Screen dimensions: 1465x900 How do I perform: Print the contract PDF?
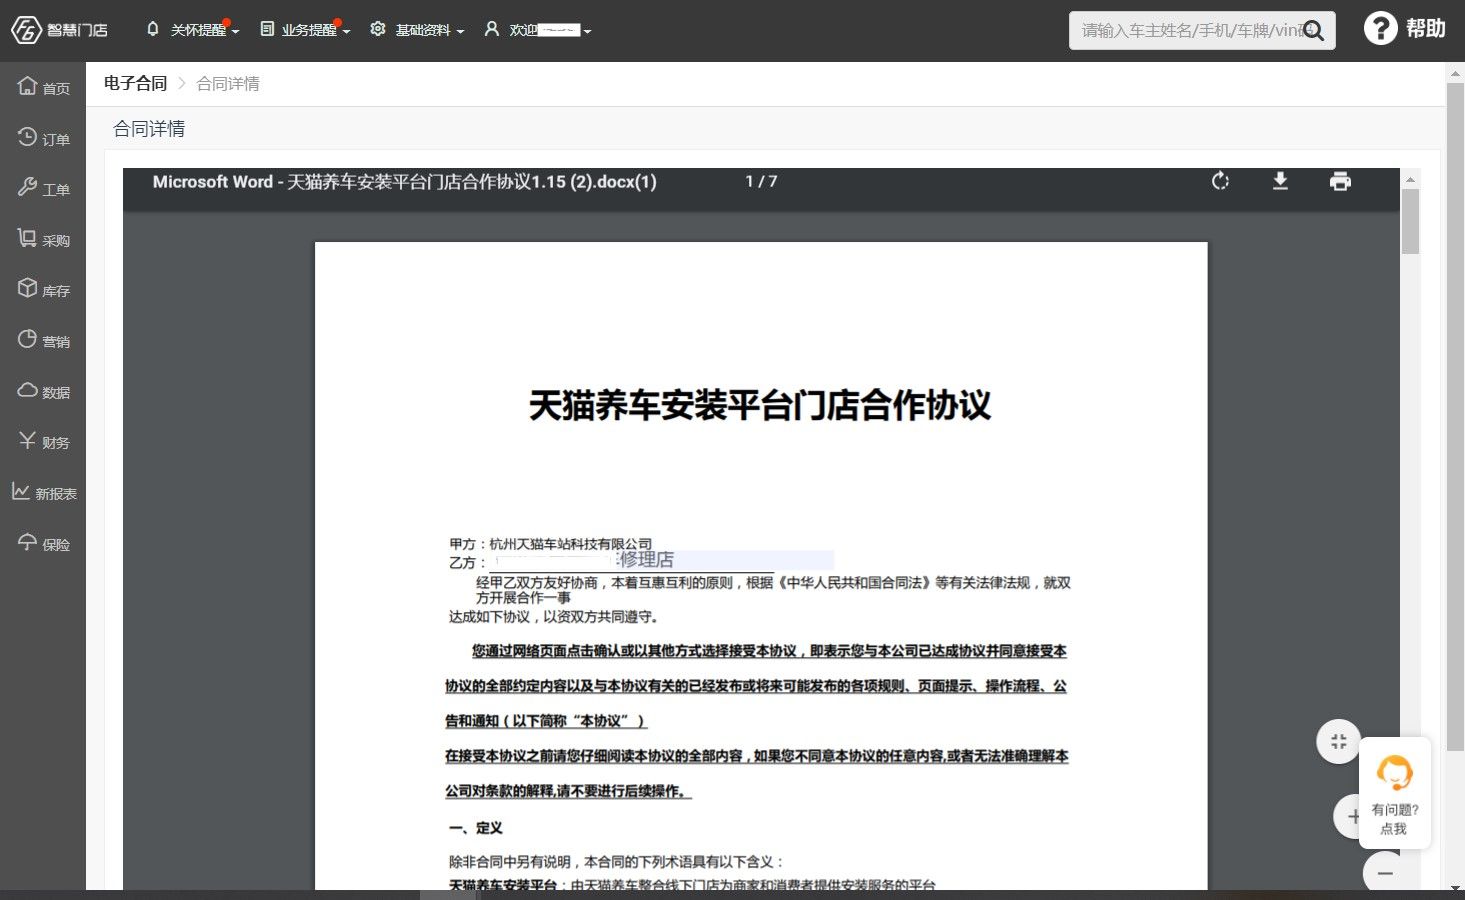[x=1340, y=181]
